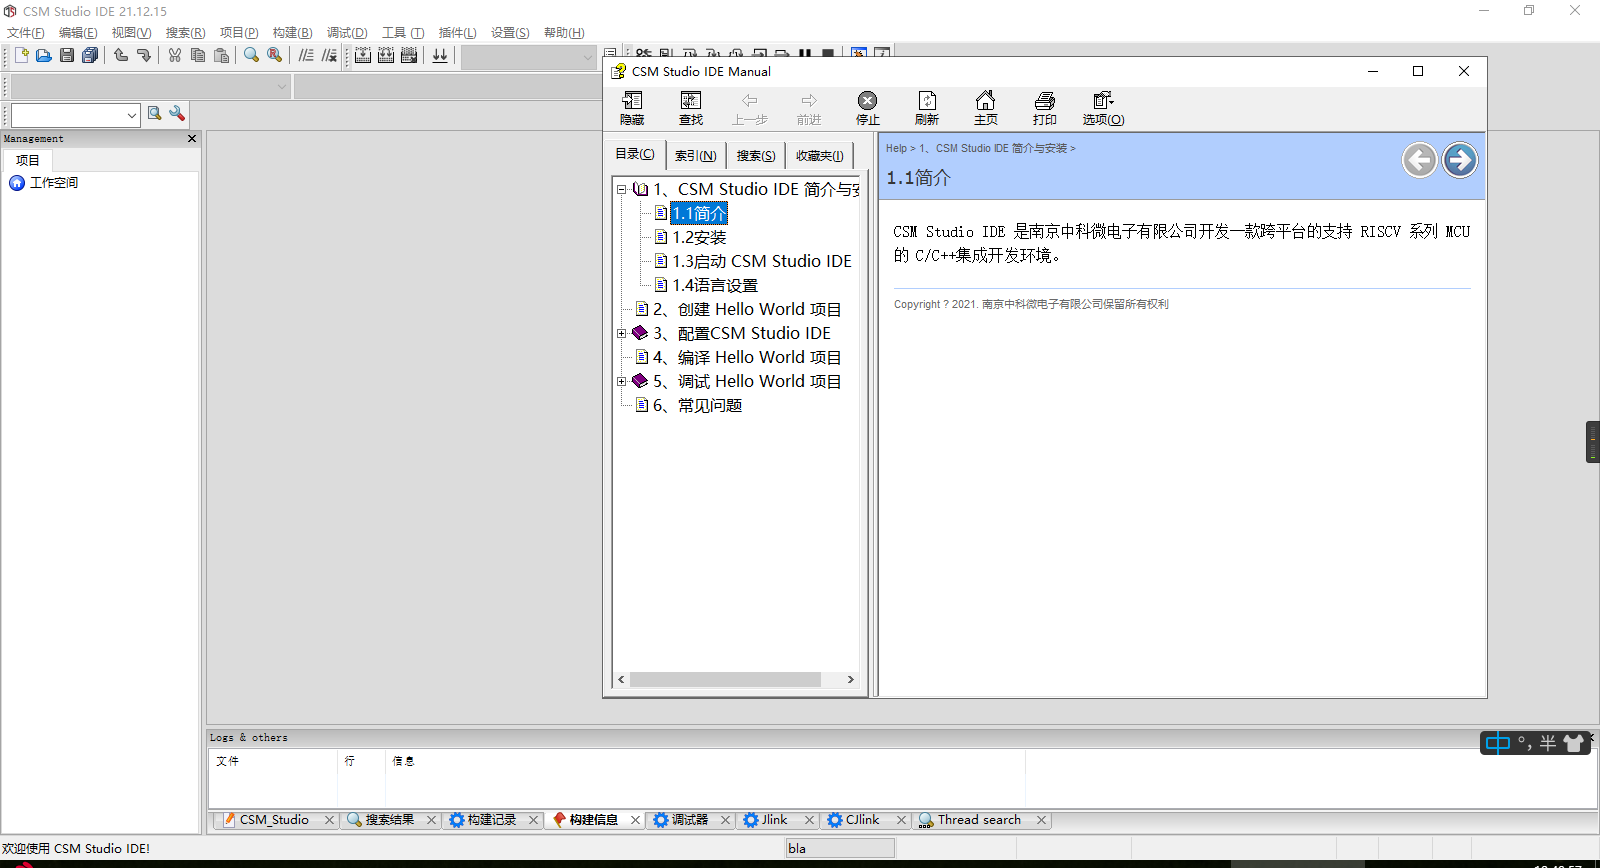Click the Find (查找) icon in Manual

tap(691, 108)
